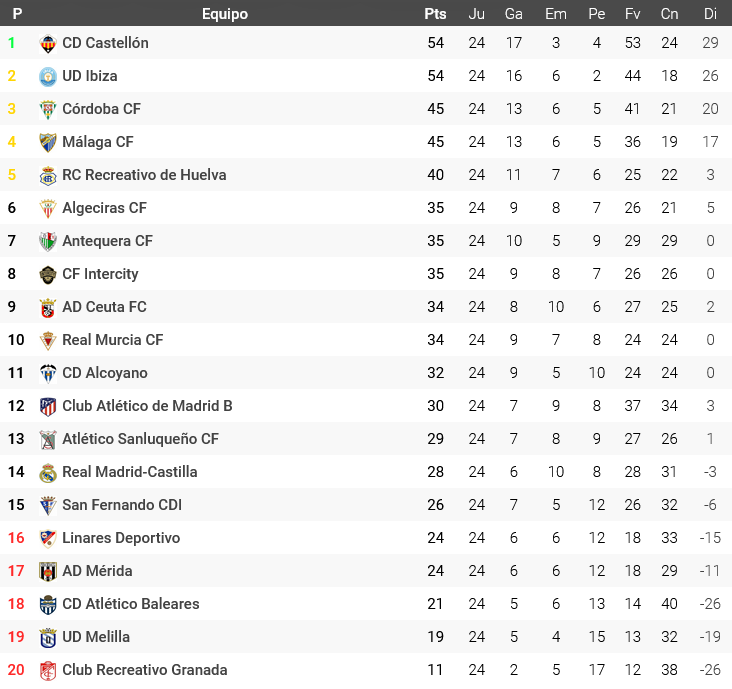Open the Real Murcia CF team page

(x=112, y=340)
